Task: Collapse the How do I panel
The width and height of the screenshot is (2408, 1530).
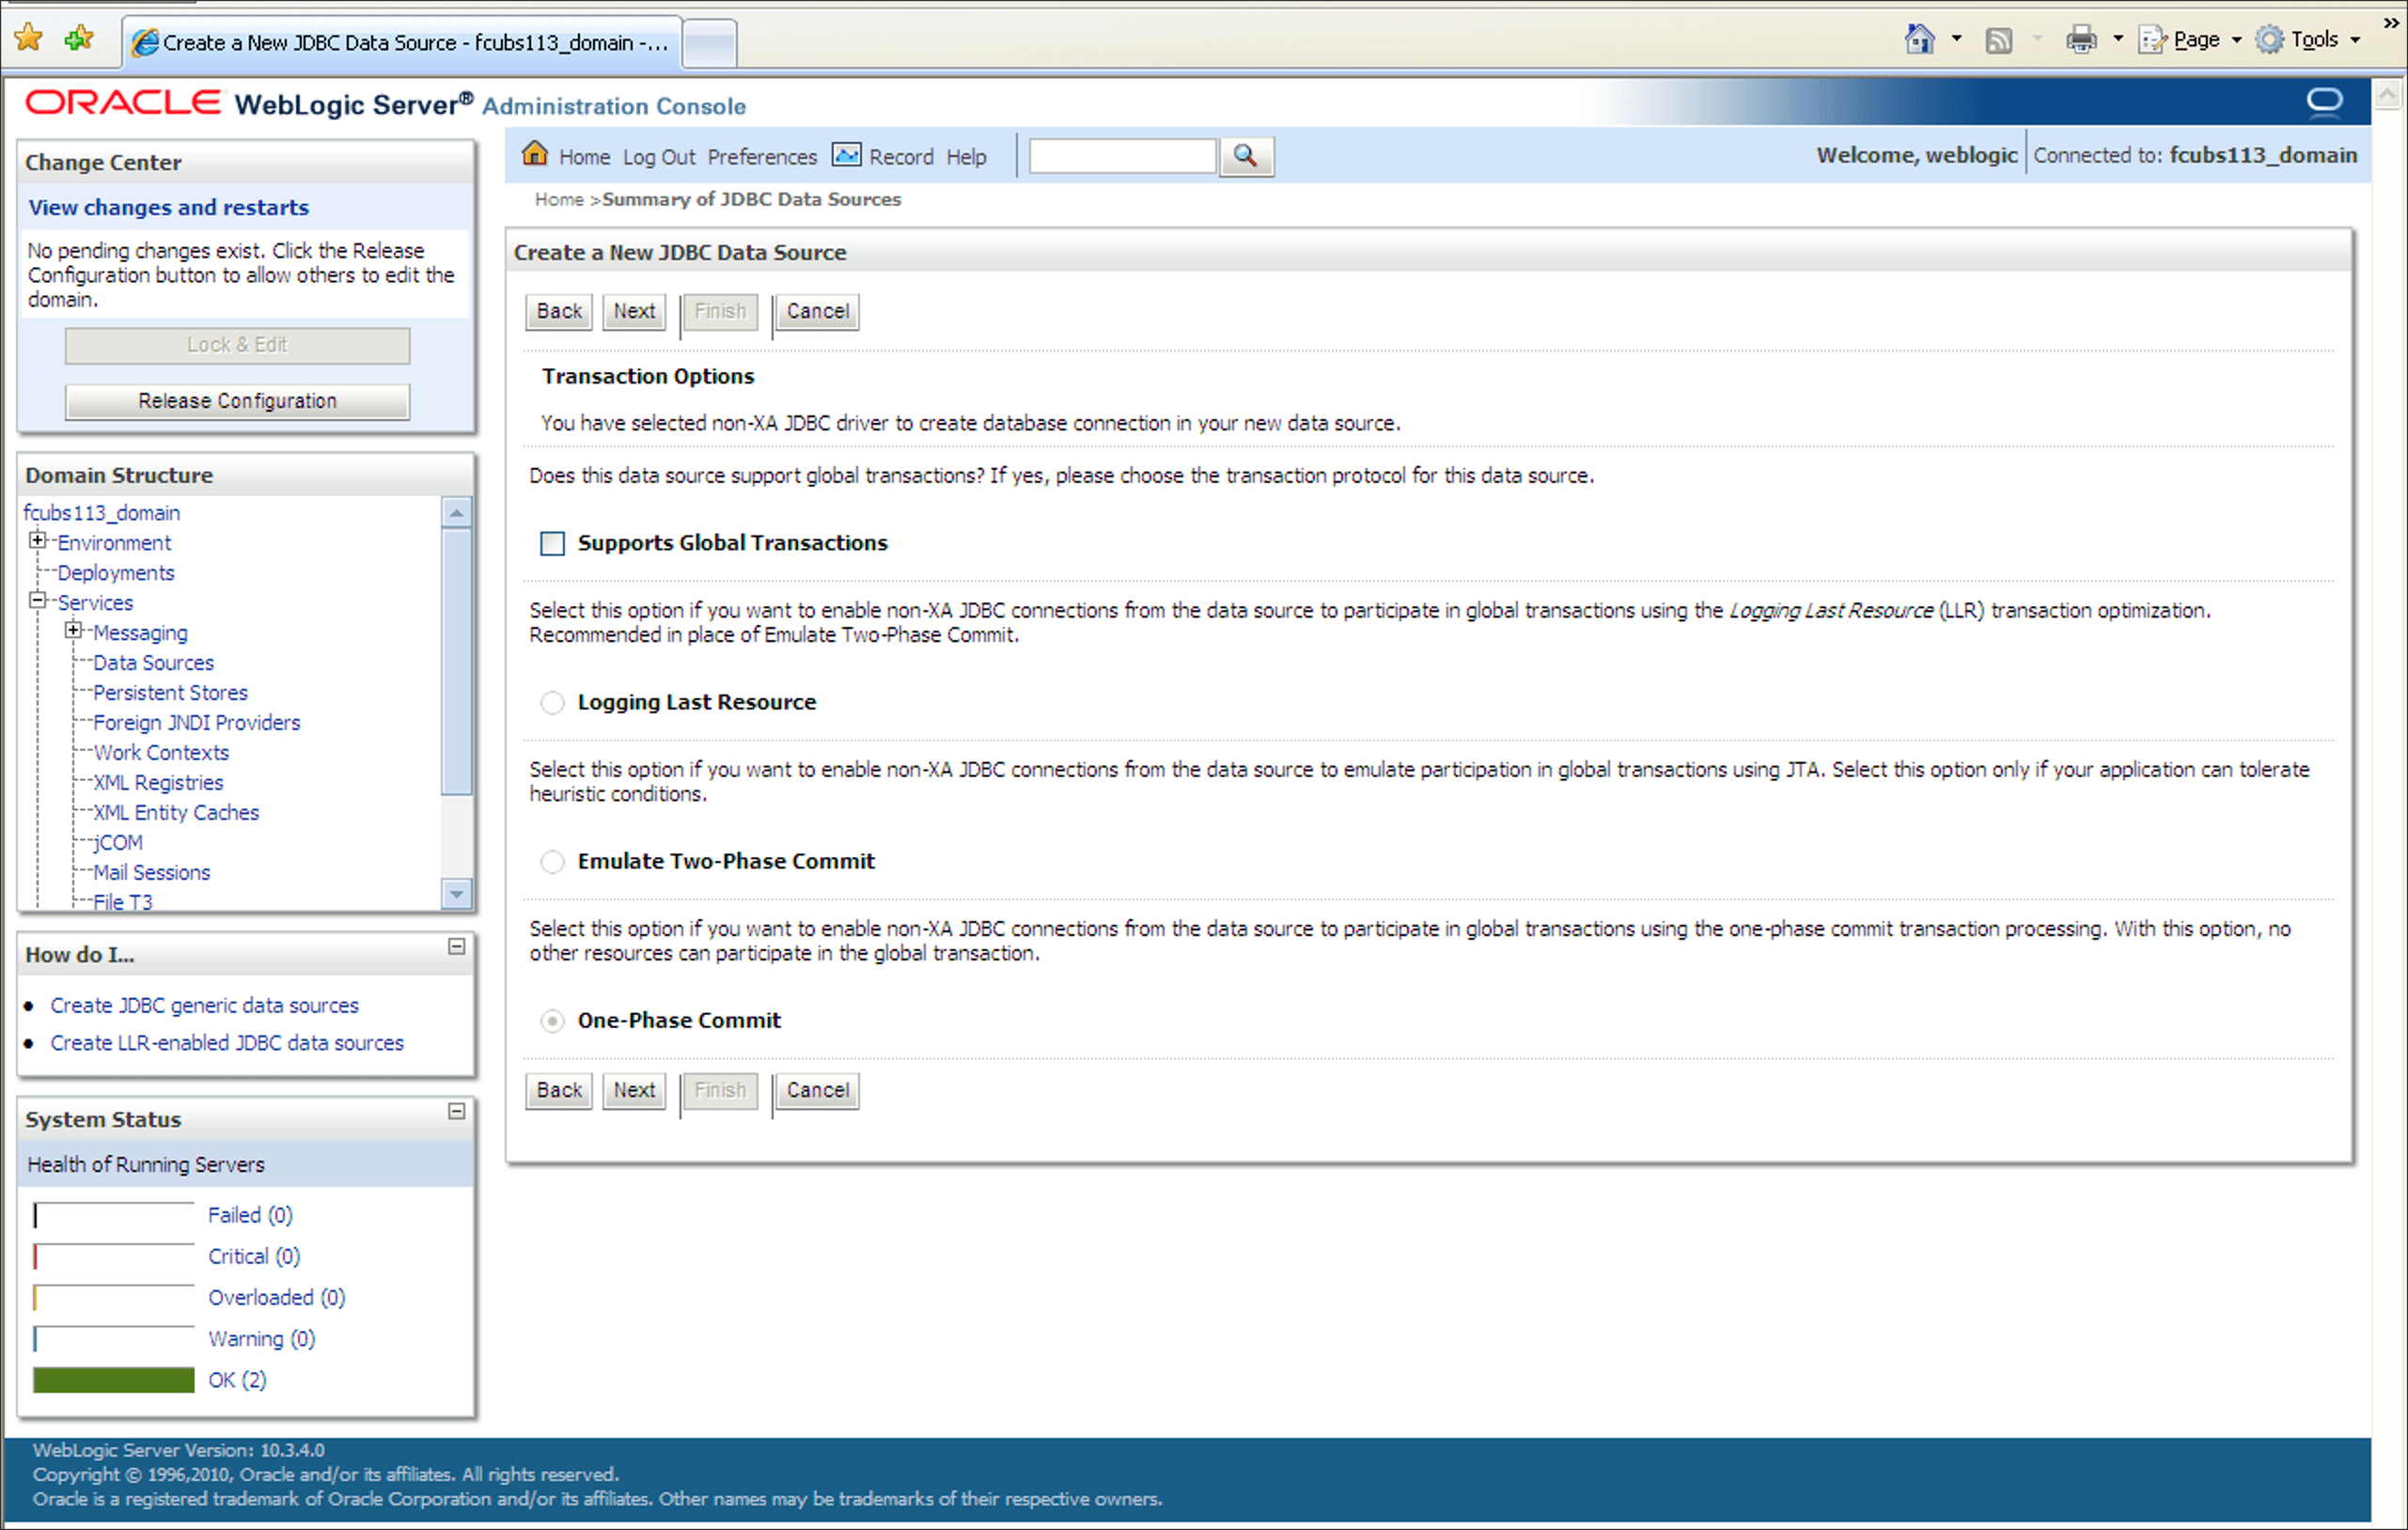Action: click(x=456, y=946)
